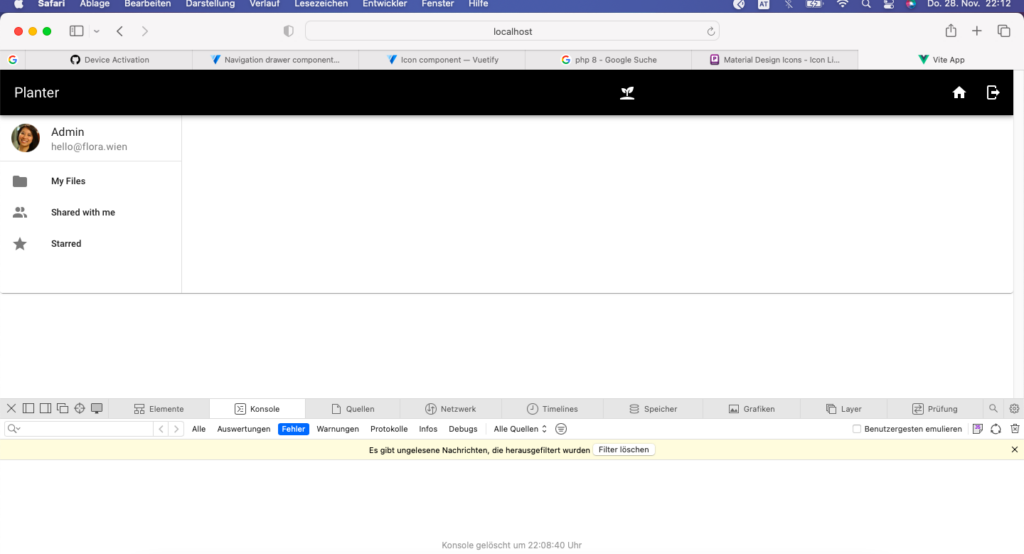The height and width of the screenshot is (554, 1024).
Task: Select the Debugs console filter
Action: pyautogui.click(x=463, y=429)
